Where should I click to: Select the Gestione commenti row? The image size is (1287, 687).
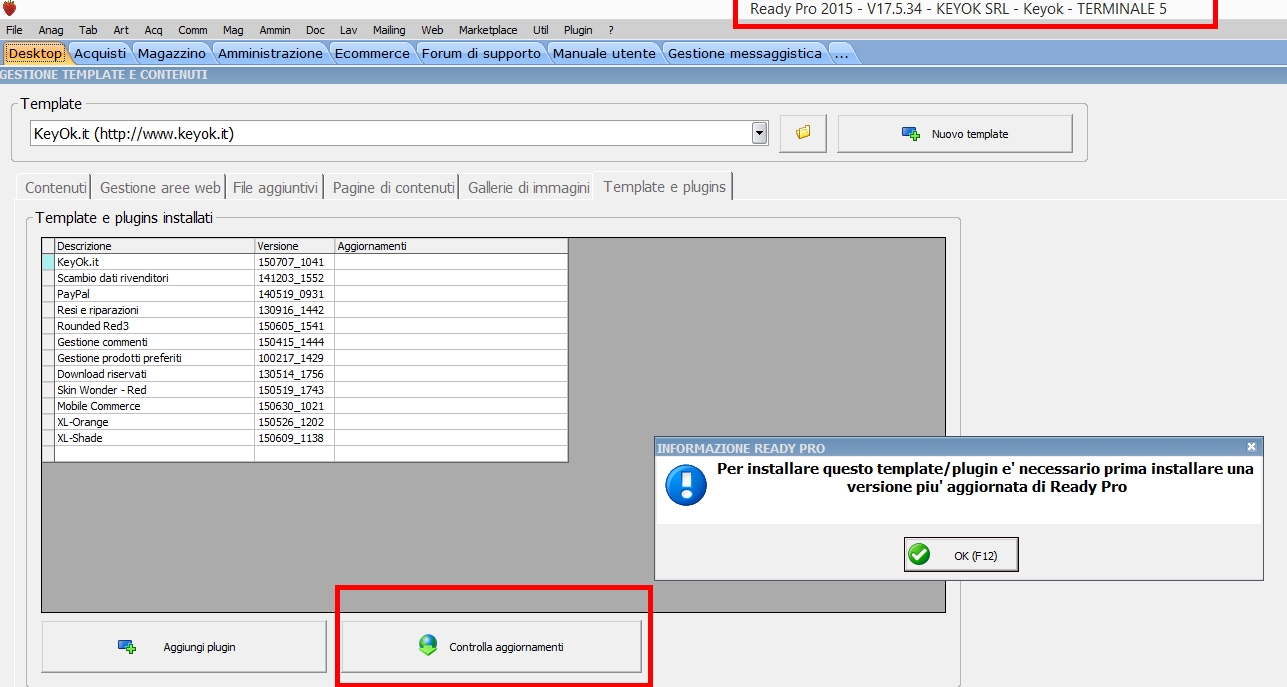305,342
